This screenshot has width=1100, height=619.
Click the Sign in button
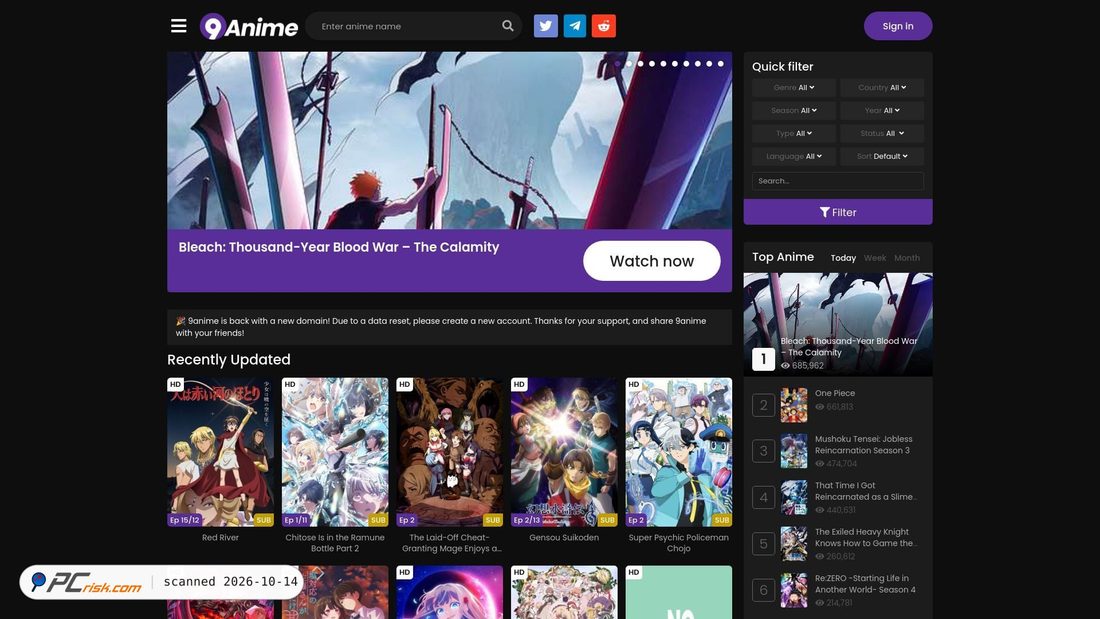(898, 26)
